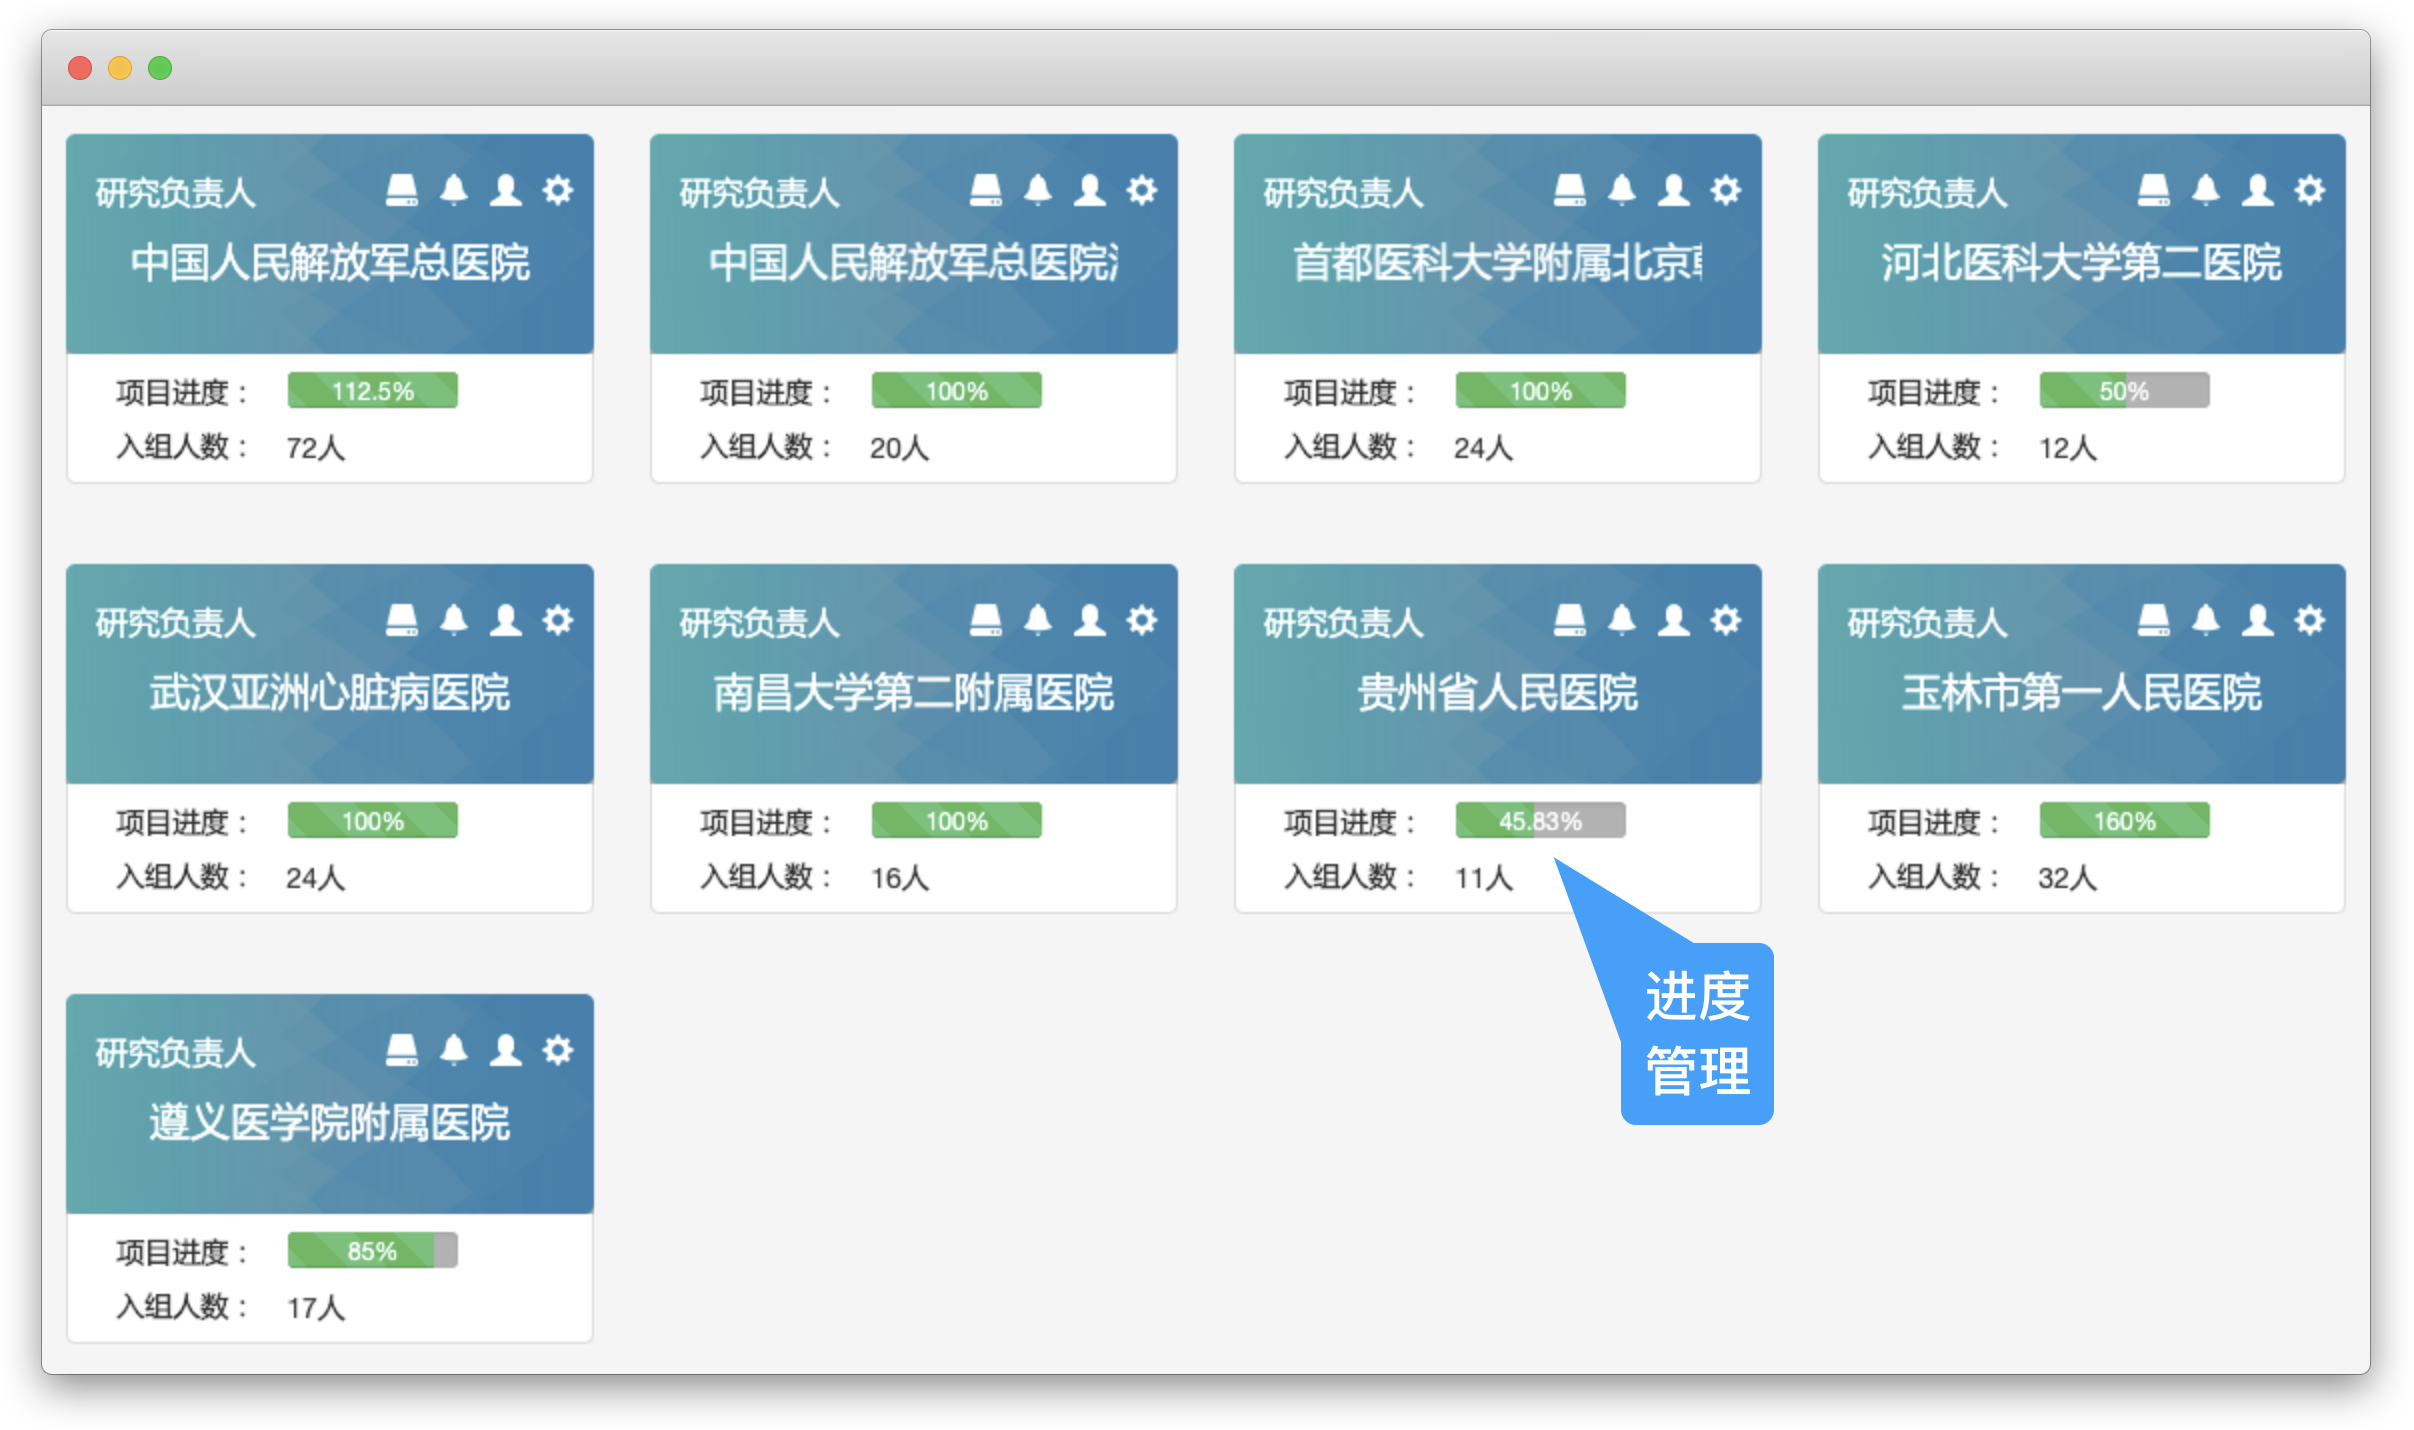Click the green zoom window button
The image size is (2414, 1430).
pyautogui.click(x=160, y=68)
